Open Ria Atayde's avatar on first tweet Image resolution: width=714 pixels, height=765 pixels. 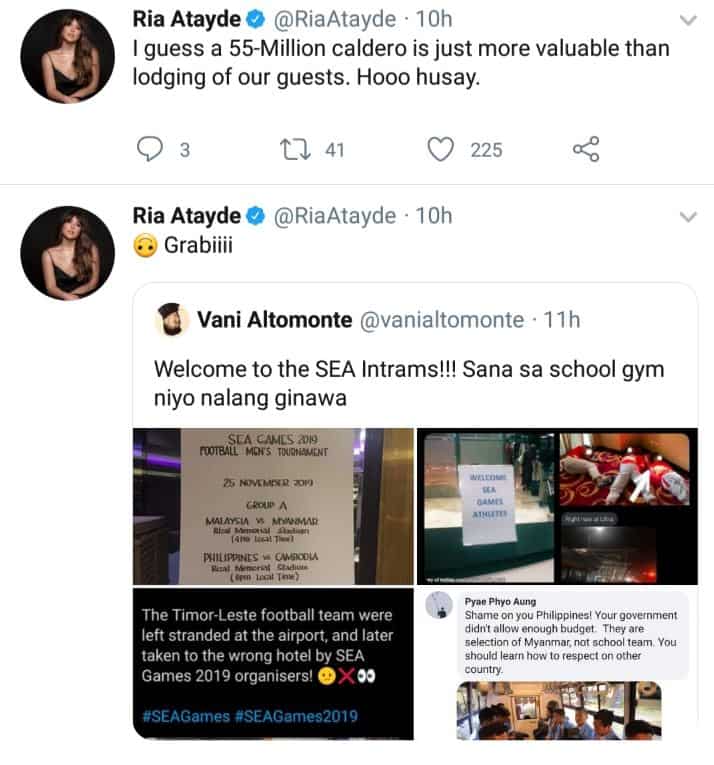(x=67, y=56)
